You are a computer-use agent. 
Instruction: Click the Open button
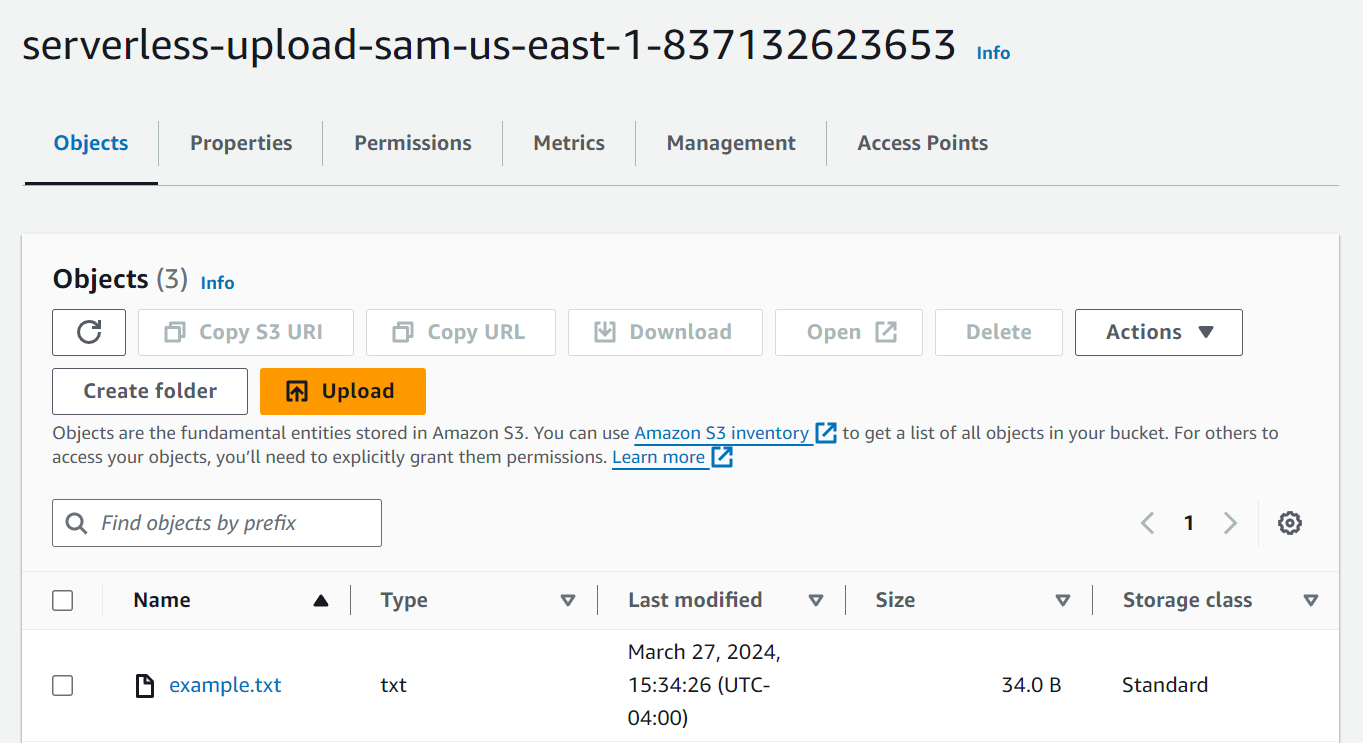pos(849,332)
